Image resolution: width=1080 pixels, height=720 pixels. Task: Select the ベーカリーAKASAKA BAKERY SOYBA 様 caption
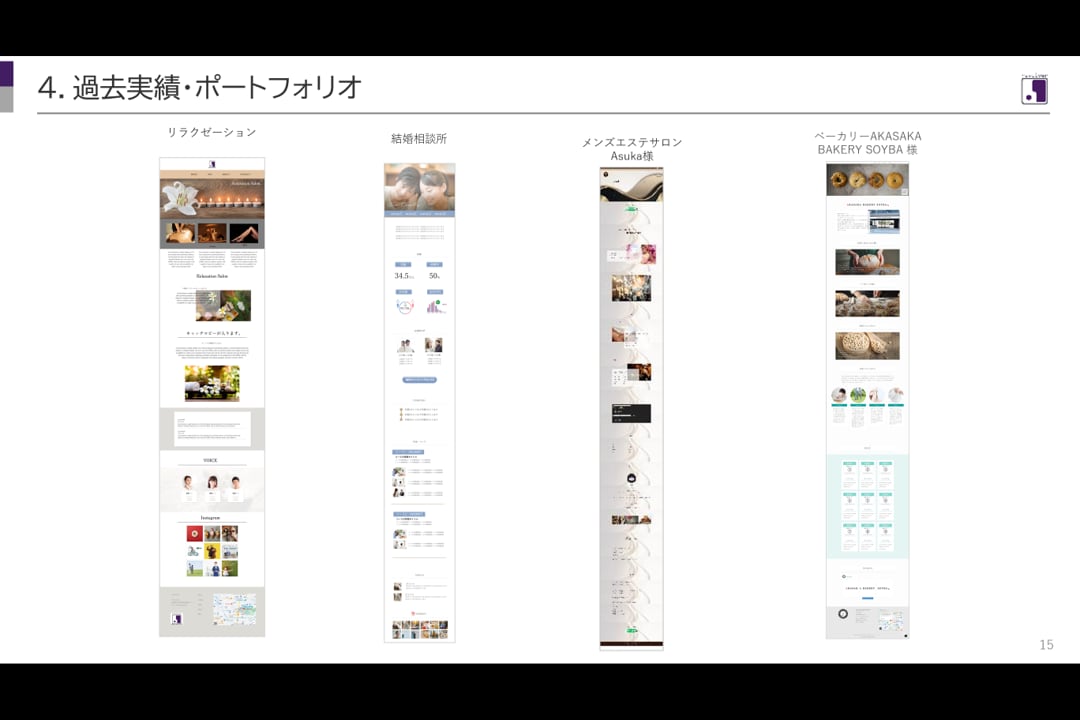point(867,143)
